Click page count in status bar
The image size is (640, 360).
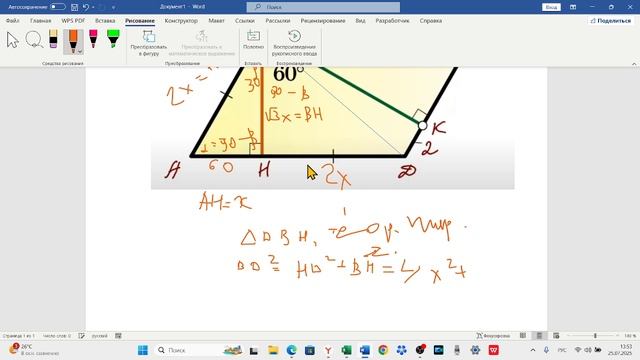tap(19, 336)
